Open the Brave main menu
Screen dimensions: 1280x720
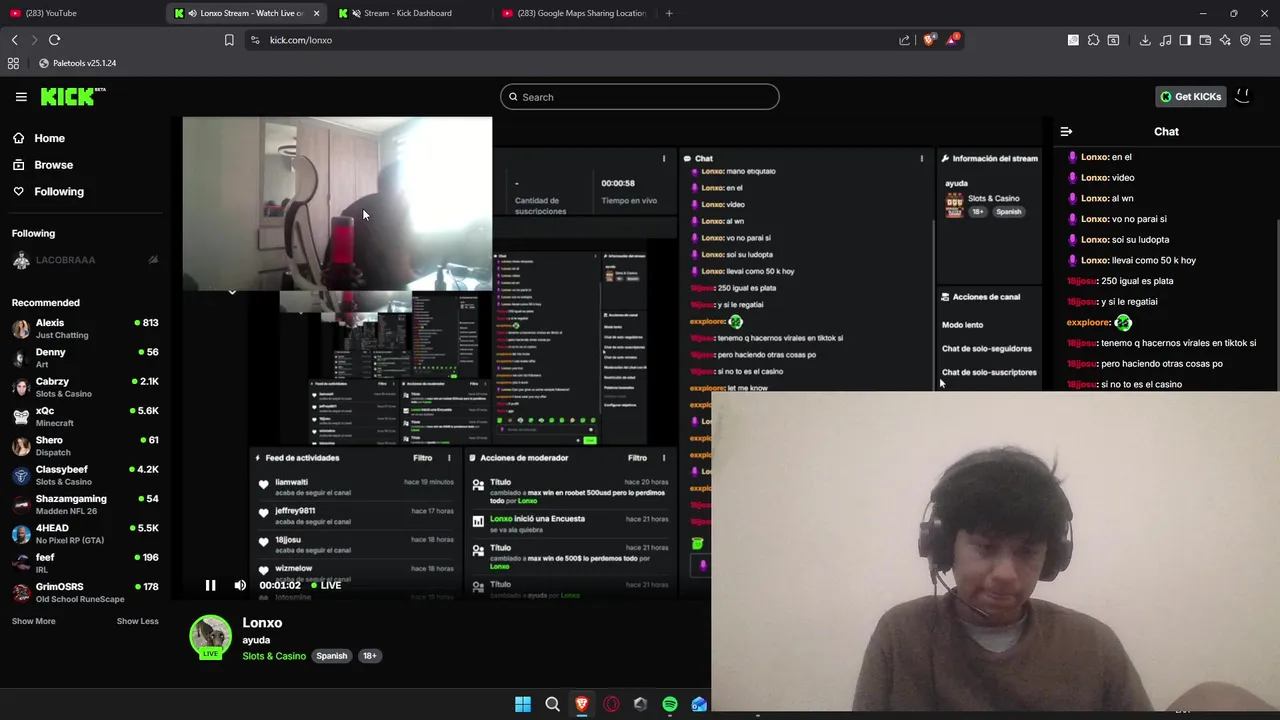pyautogui.click(x=1266, y=40)
